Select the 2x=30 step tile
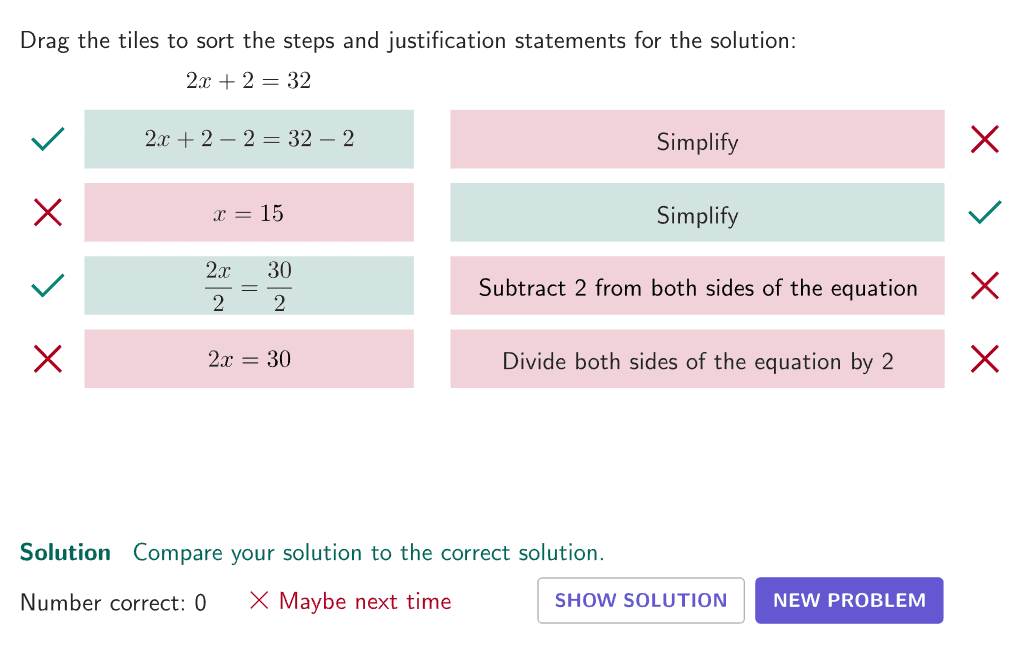The image size is (1032, 645). pos(249,359)
